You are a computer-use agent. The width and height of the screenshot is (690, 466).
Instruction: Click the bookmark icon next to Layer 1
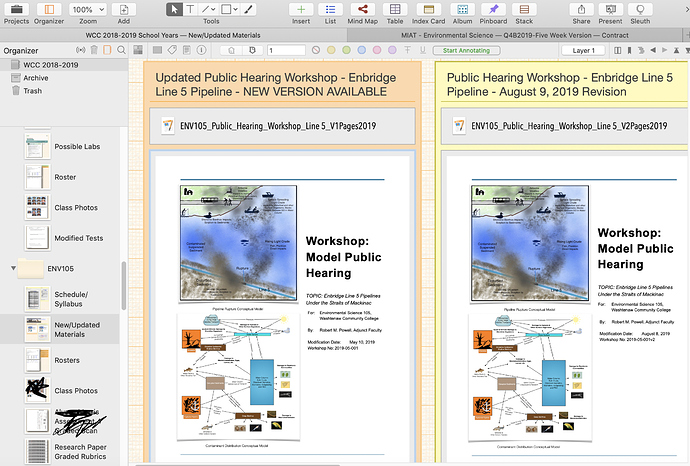pos(630,50)
